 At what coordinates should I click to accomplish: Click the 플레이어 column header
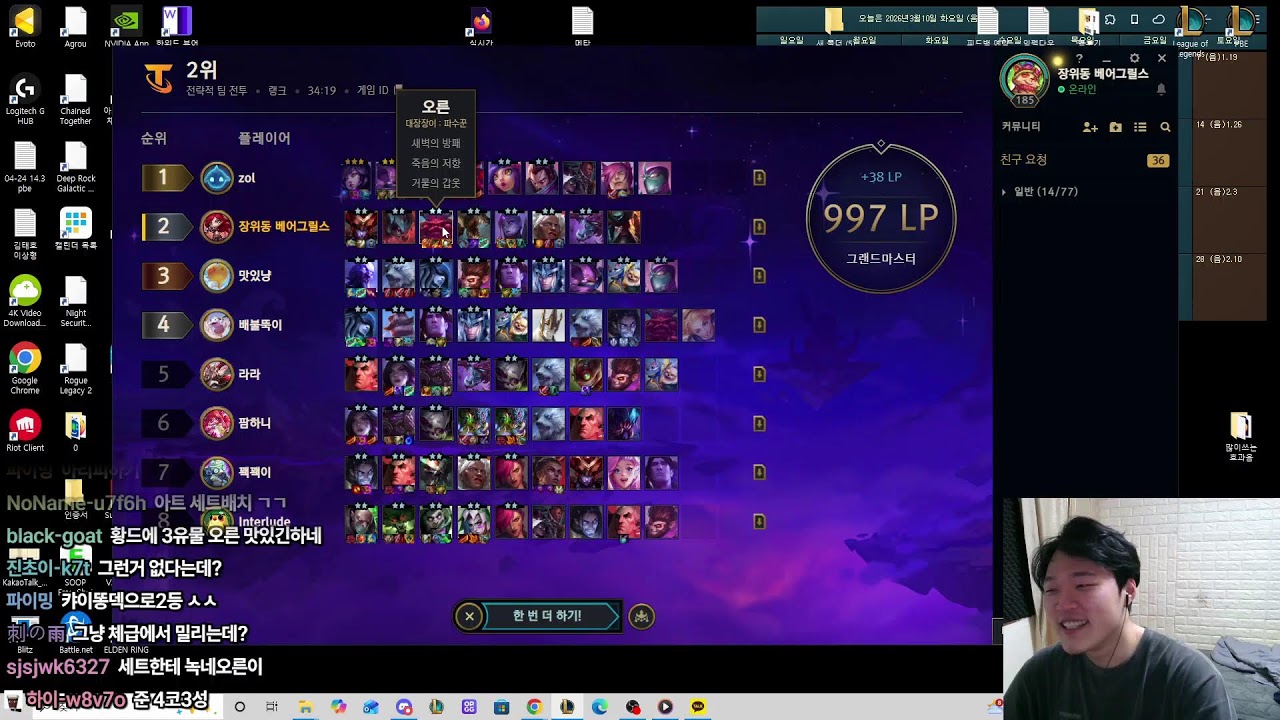click(x=264, y=139)
